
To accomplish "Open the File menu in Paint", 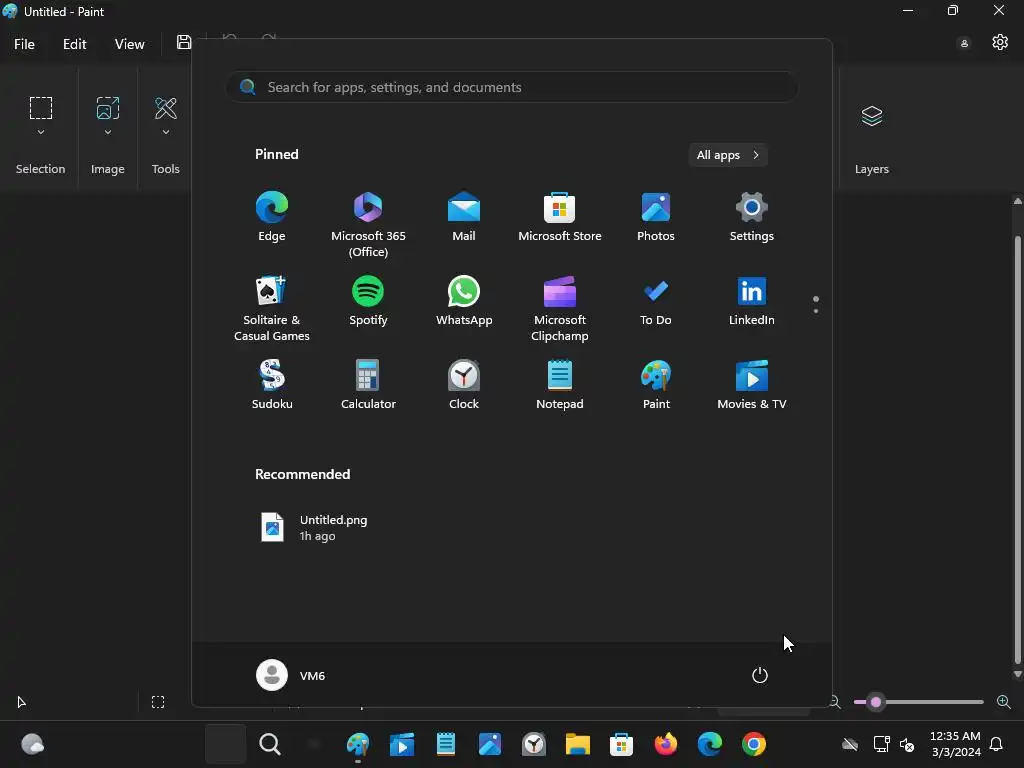I will (24, 44).
